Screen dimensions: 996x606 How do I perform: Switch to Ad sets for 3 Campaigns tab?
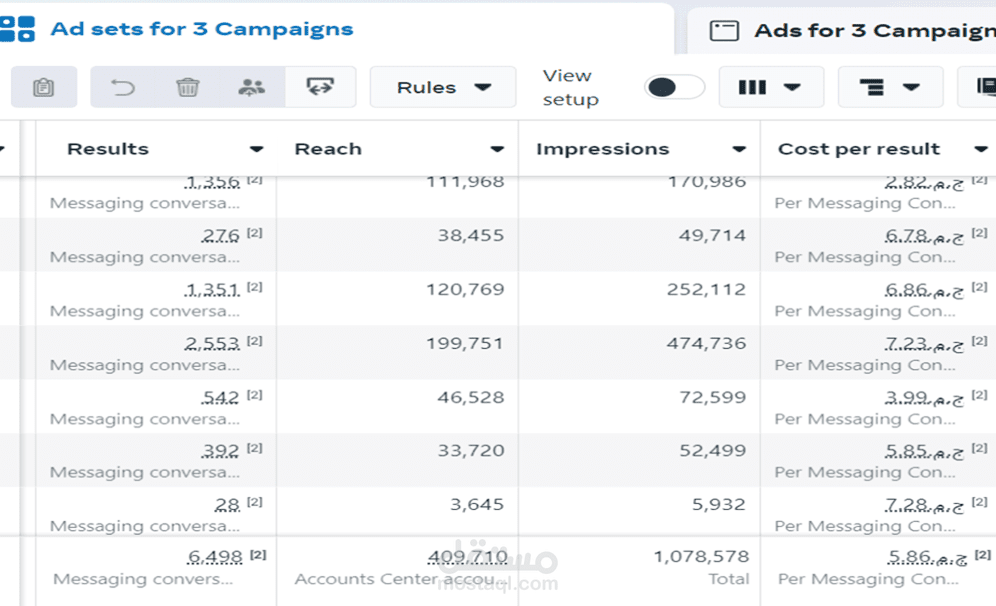(x=201, y=29)
